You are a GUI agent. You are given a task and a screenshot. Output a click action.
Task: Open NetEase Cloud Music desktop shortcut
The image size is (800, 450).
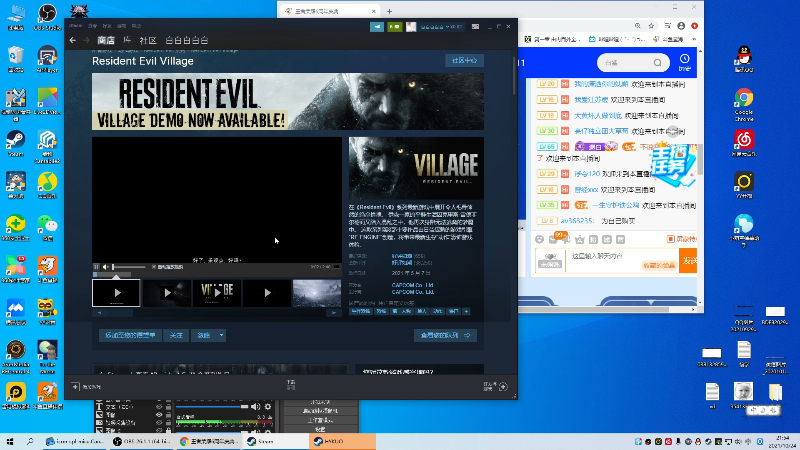[x=744, y=143]
